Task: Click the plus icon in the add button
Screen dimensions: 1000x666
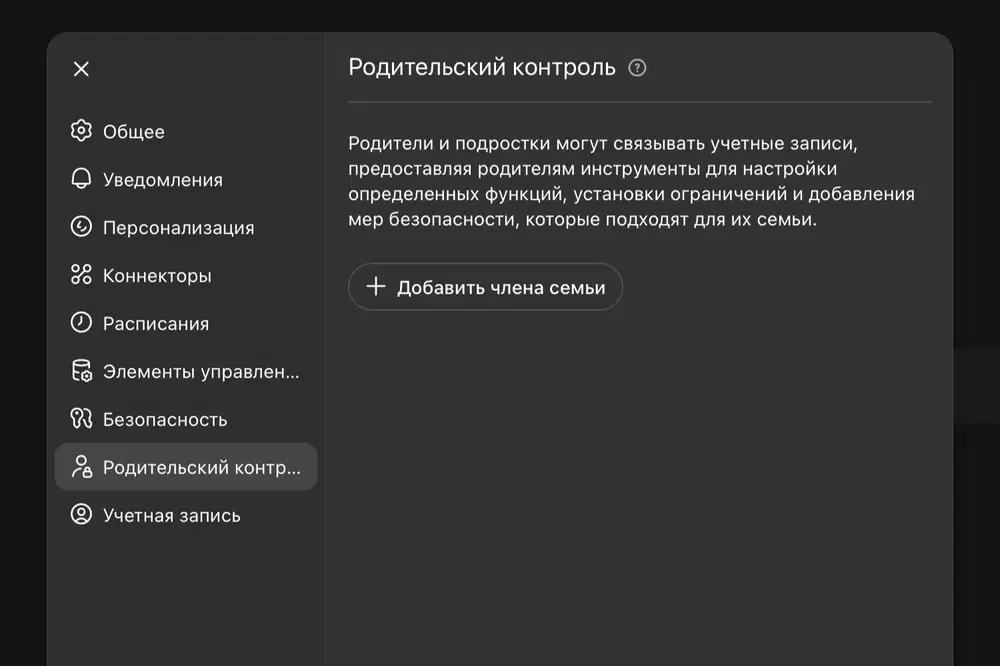Action: tap(375, 287)
